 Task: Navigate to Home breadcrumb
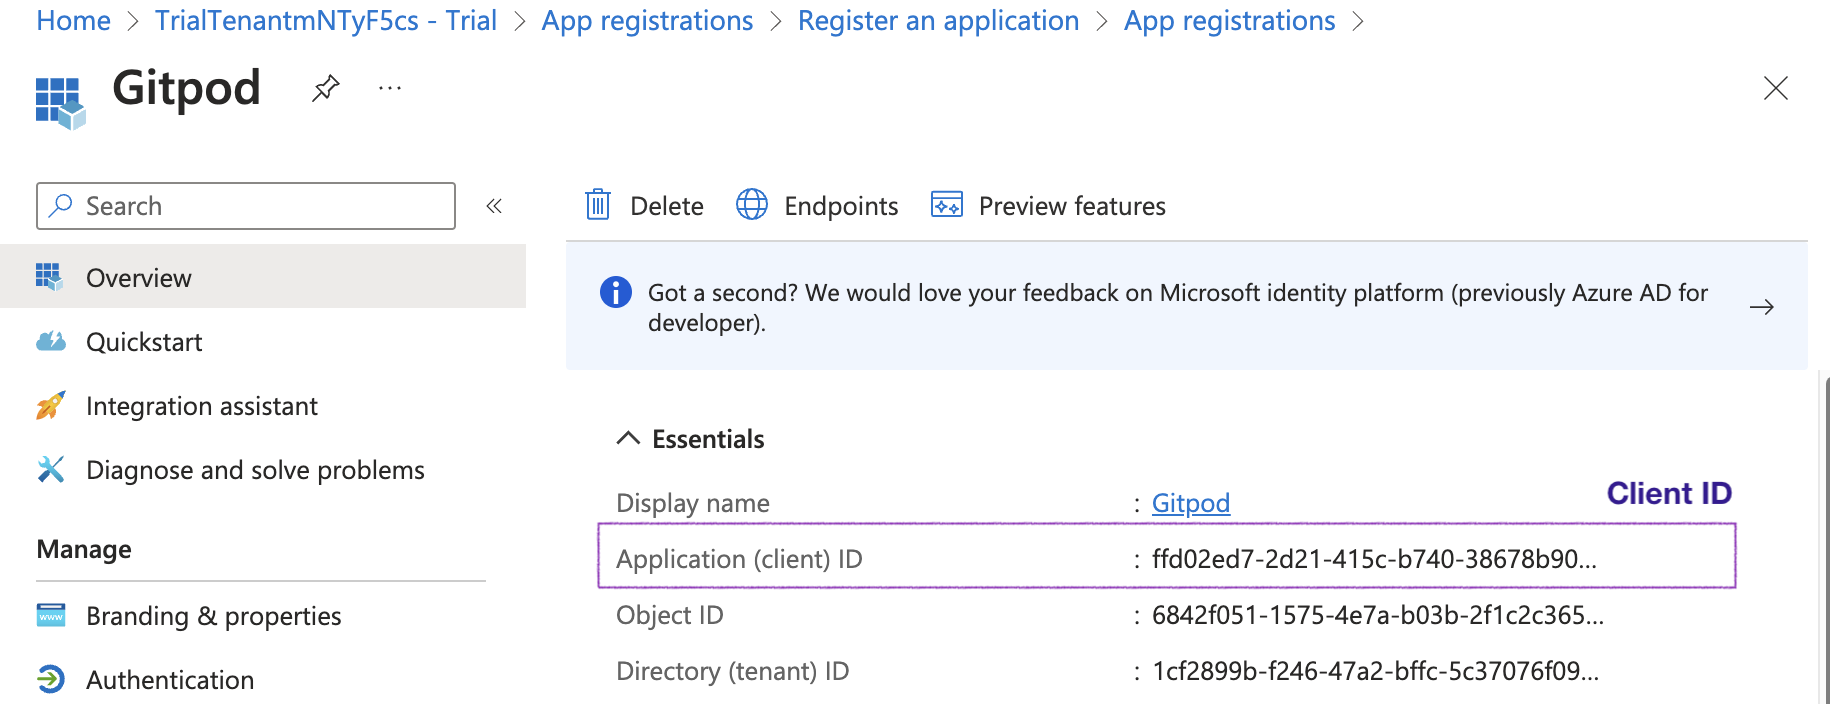tap(73, 21)
